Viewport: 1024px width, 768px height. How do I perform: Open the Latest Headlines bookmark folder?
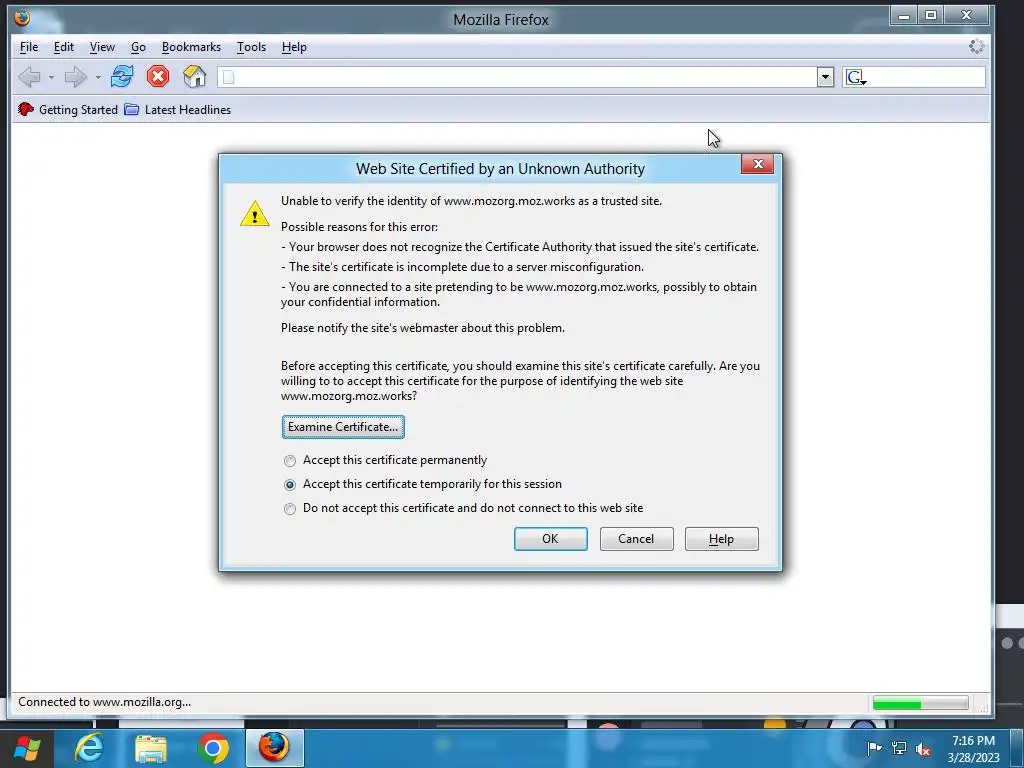(x=178, y=110)
